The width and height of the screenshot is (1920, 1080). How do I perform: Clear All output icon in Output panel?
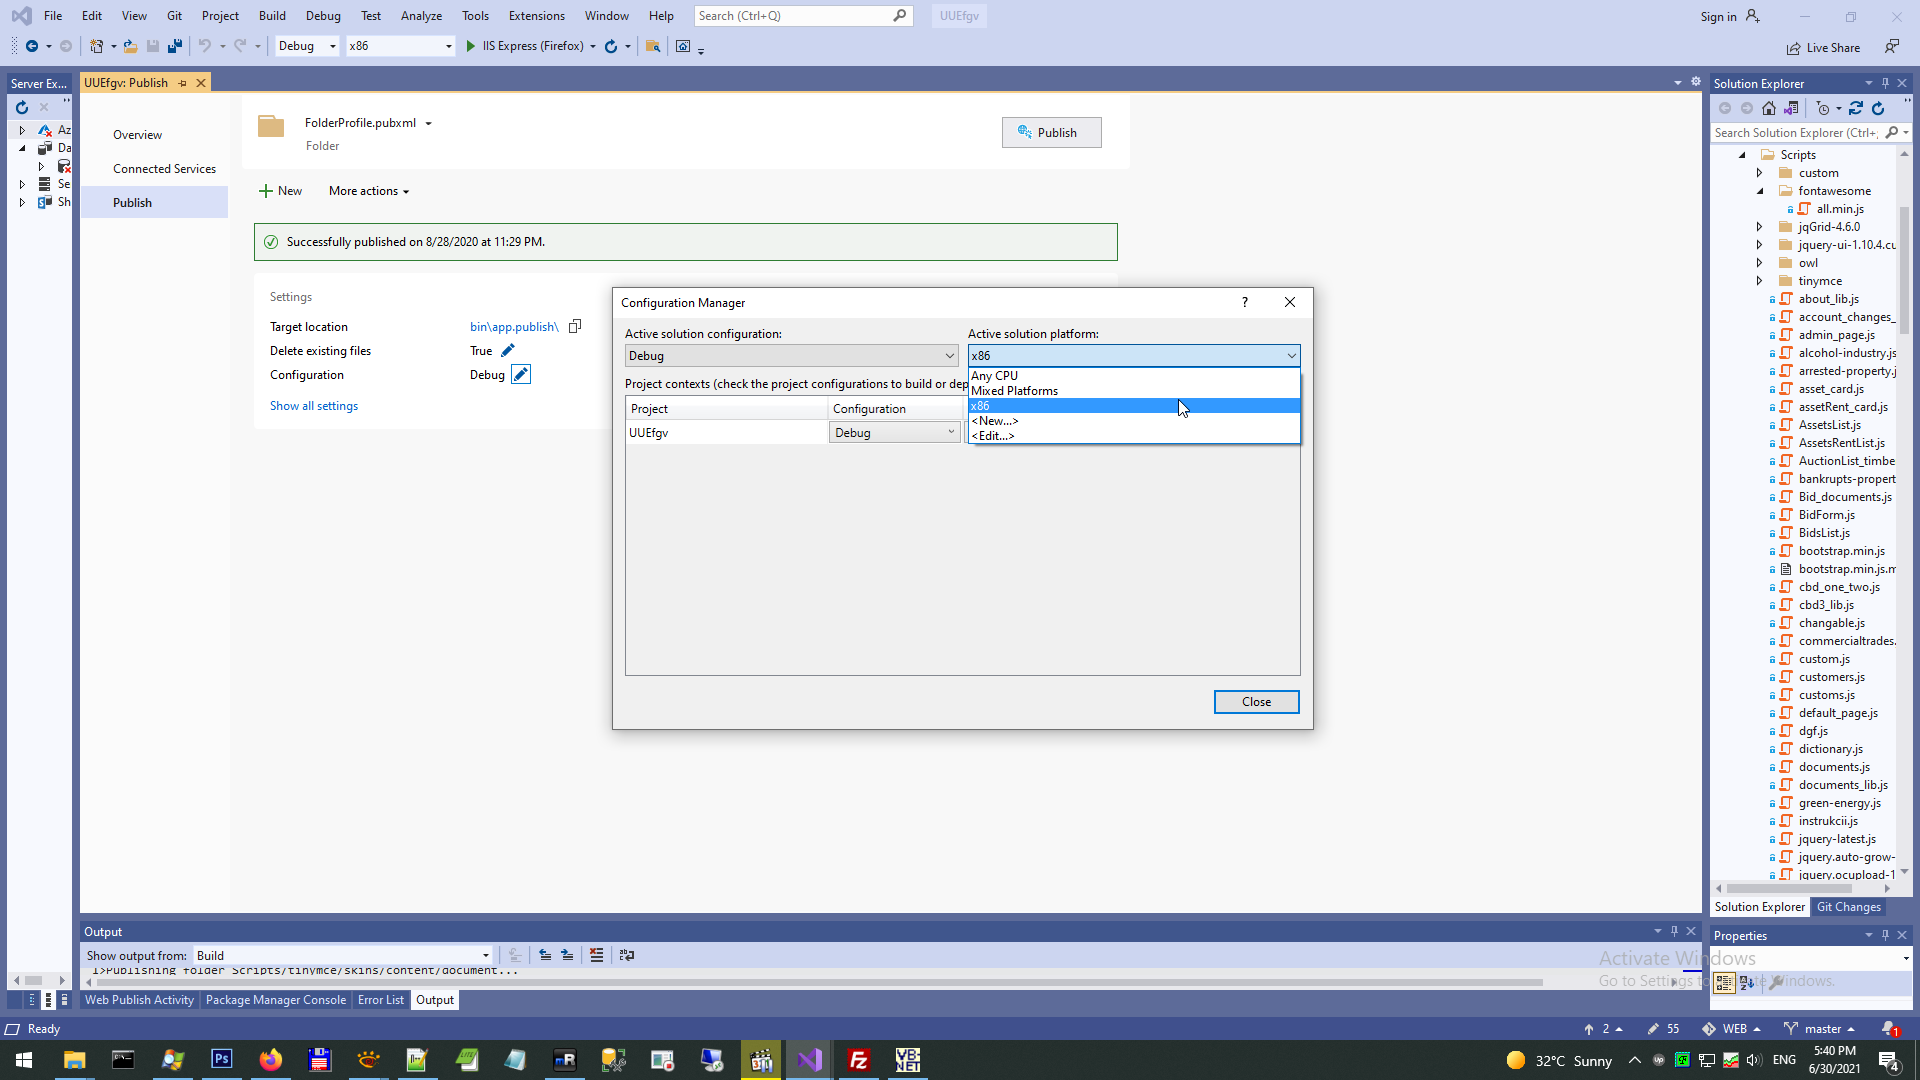pyautogui.click(x=597, y=955)
